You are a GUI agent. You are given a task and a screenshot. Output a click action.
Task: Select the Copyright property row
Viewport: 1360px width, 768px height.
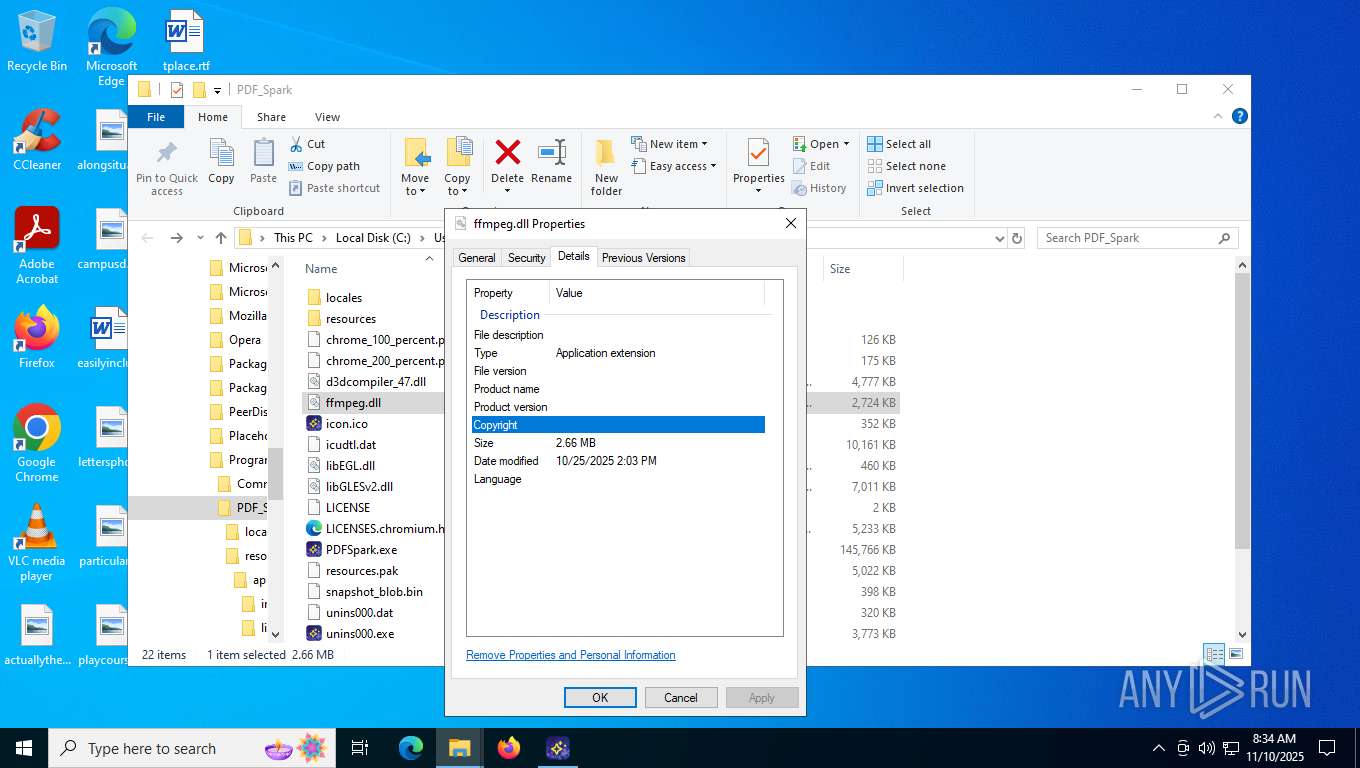click(x=618, y=425)
